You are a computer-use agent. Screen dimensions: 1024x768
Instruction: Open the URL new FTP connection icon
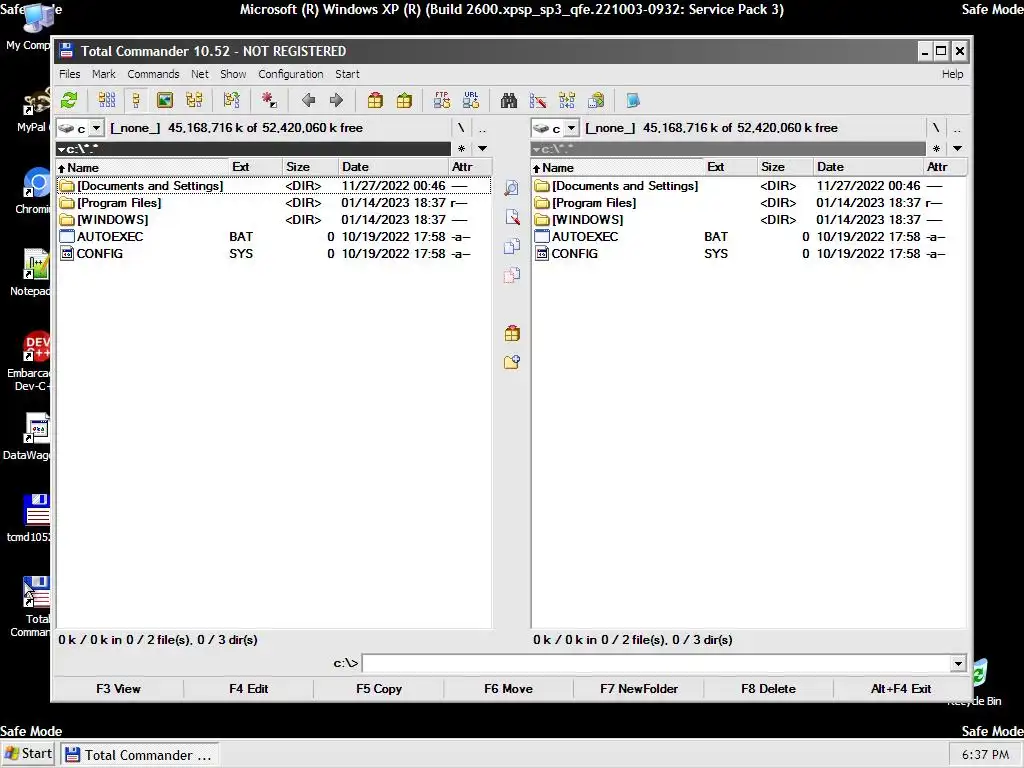pos(471,100)
